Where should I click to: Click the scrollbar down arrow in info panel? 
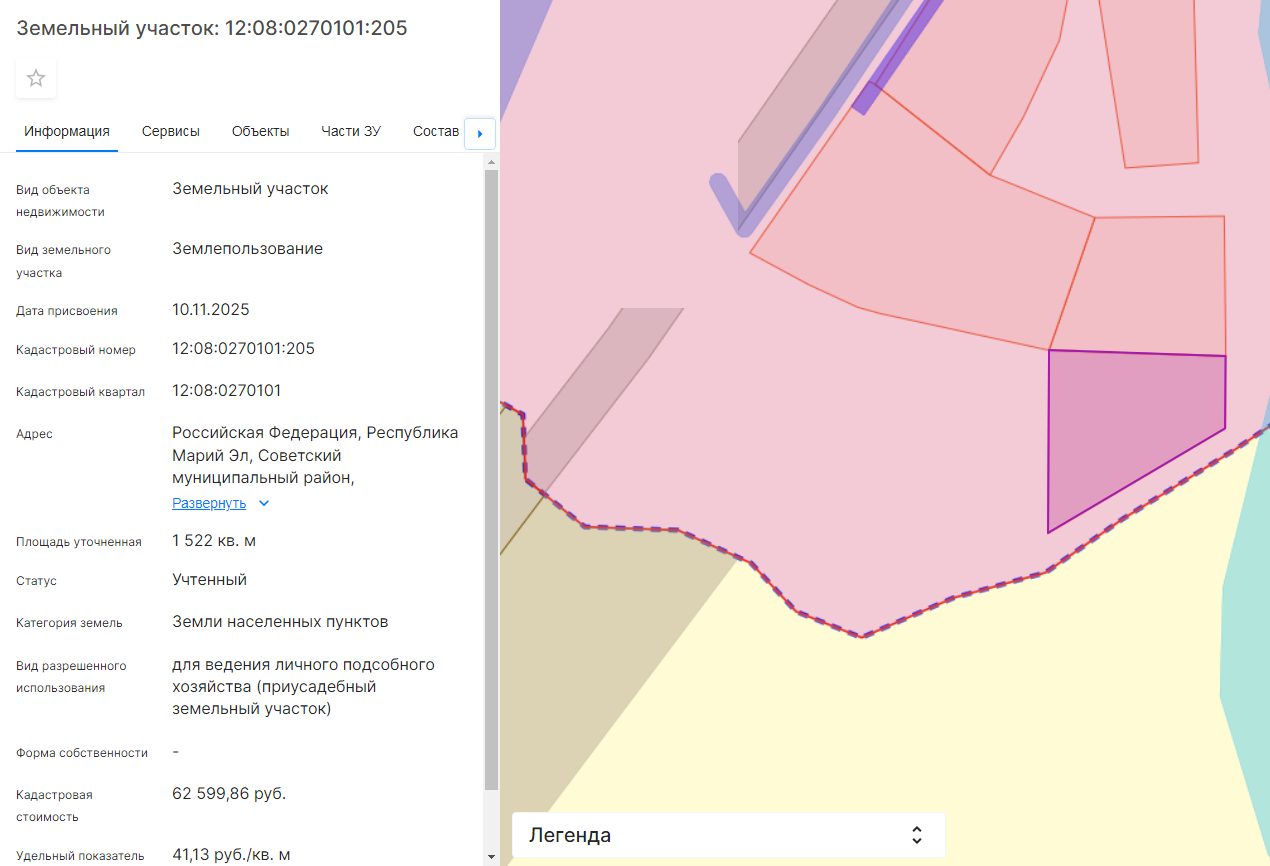tap(490, 857)
